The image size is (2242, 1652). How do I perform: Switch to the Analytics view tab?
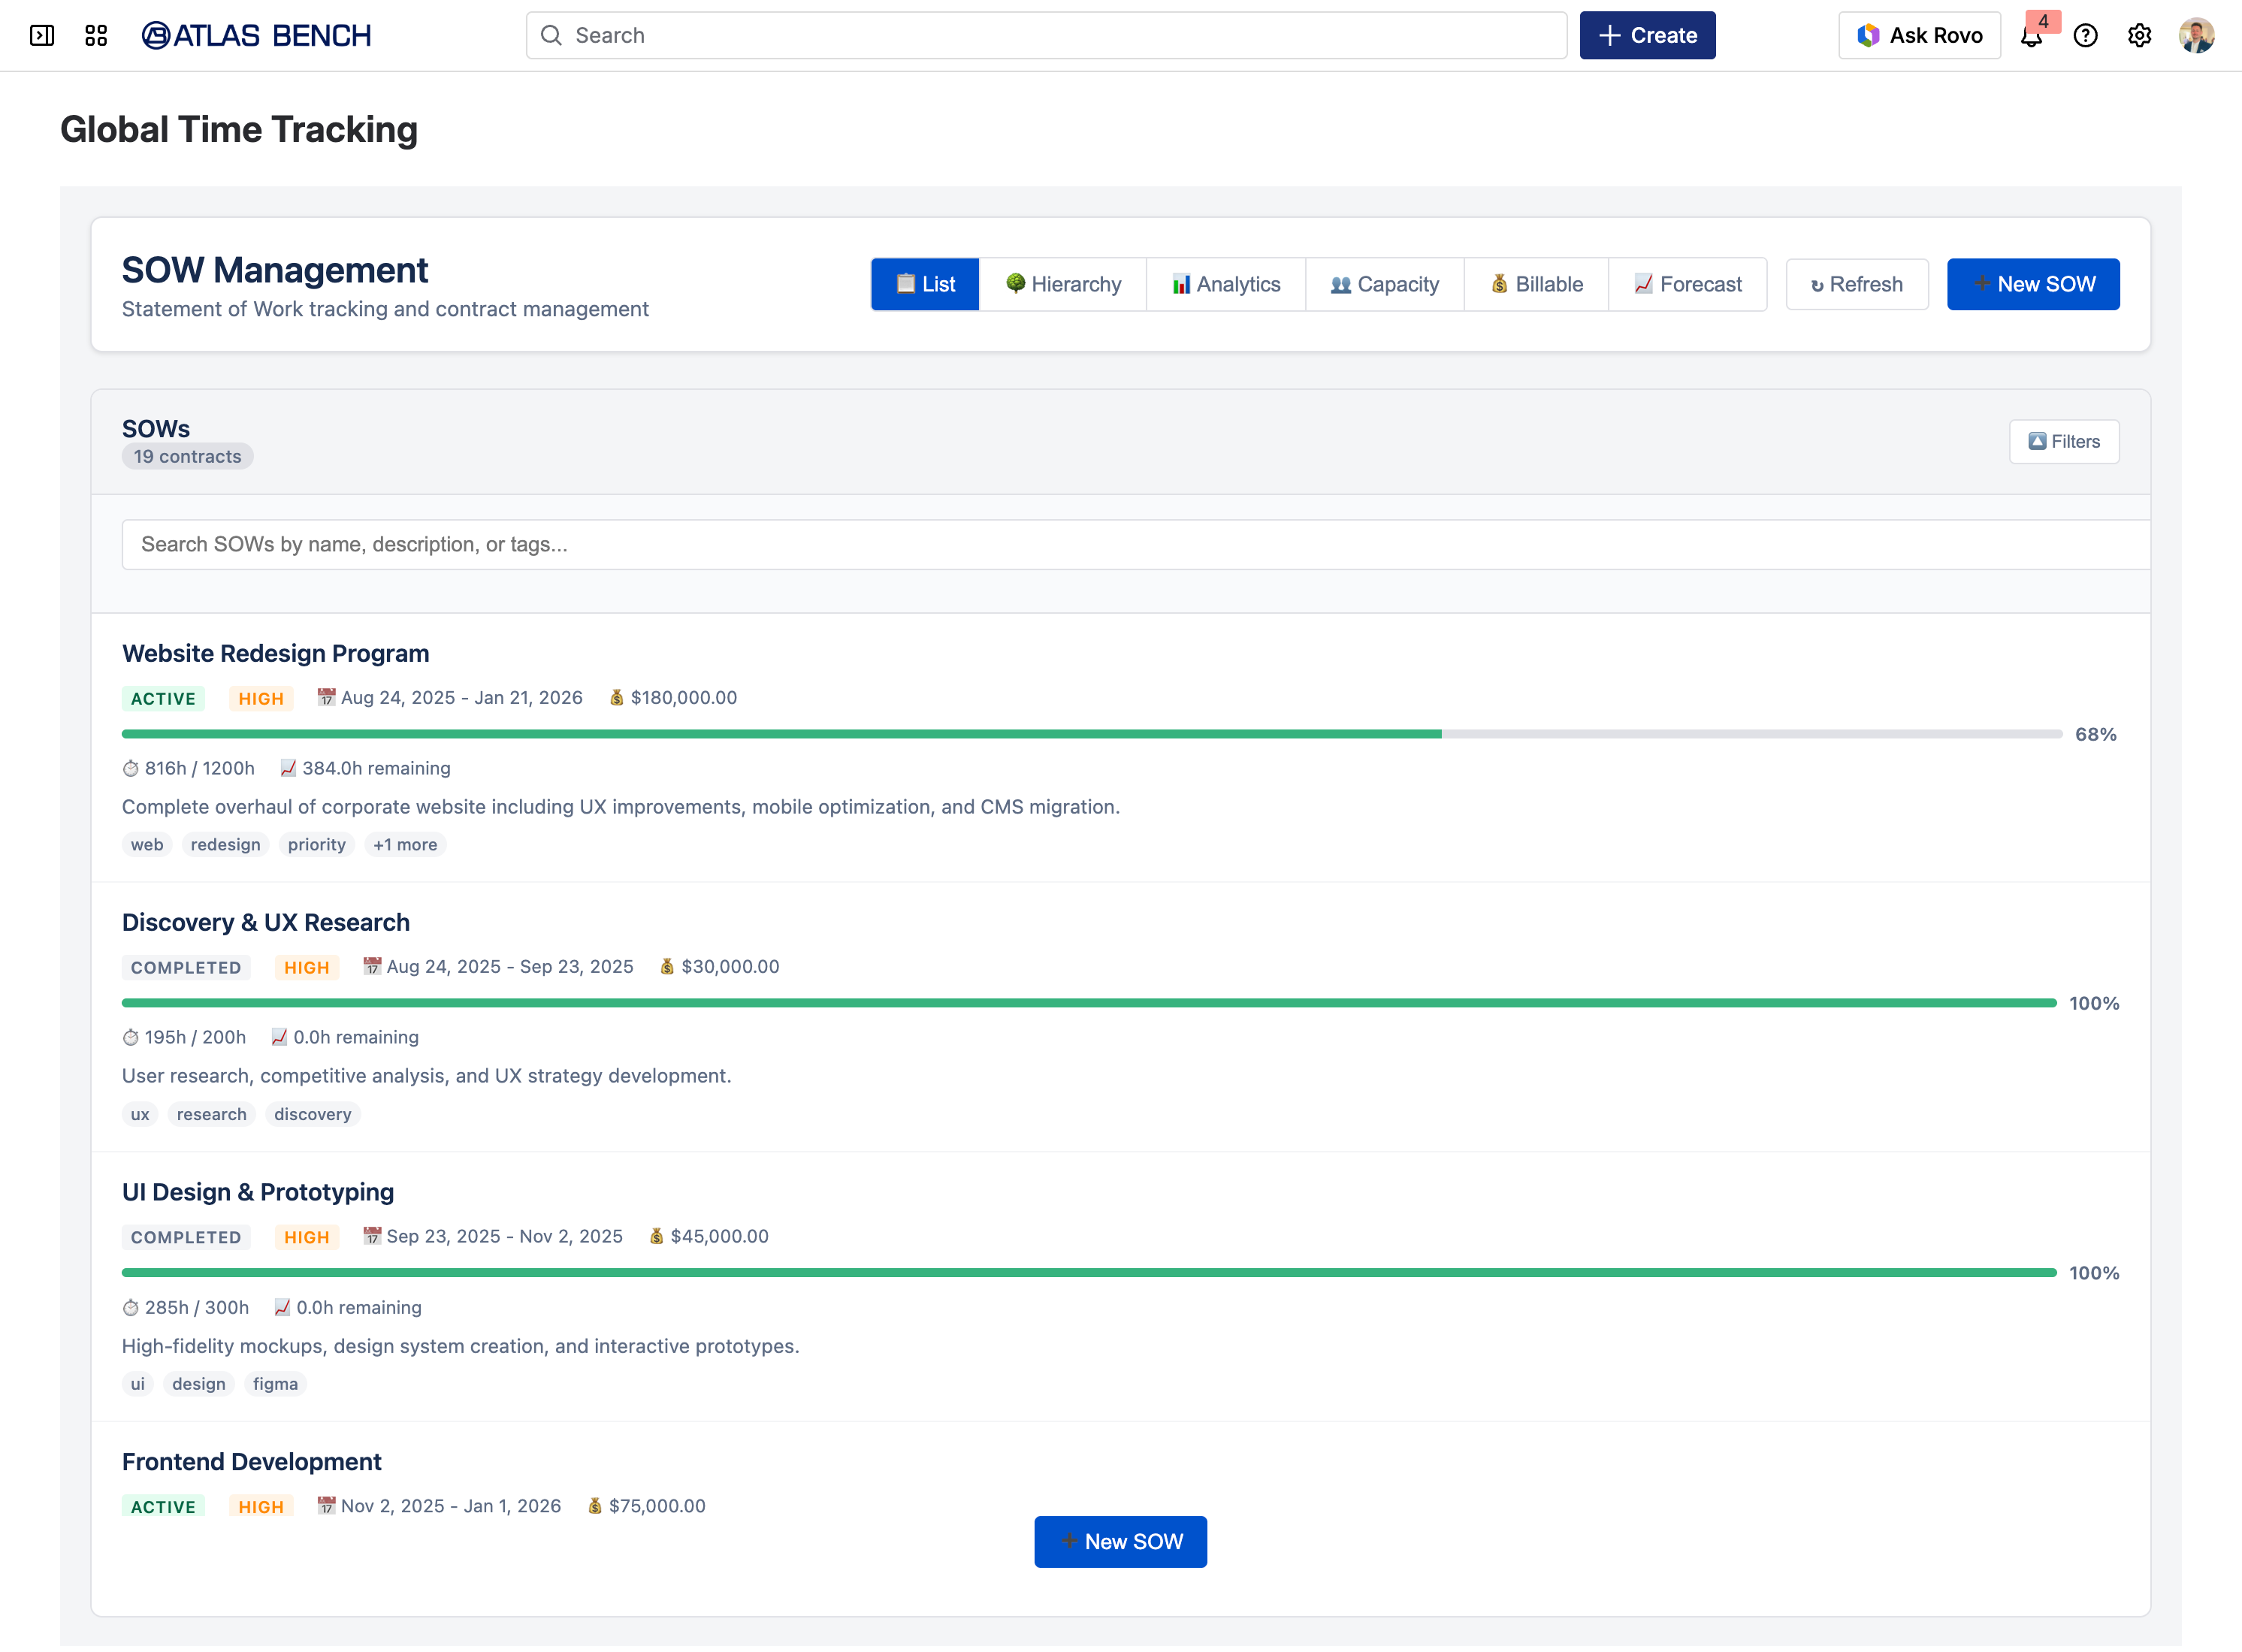point(1226,284)
